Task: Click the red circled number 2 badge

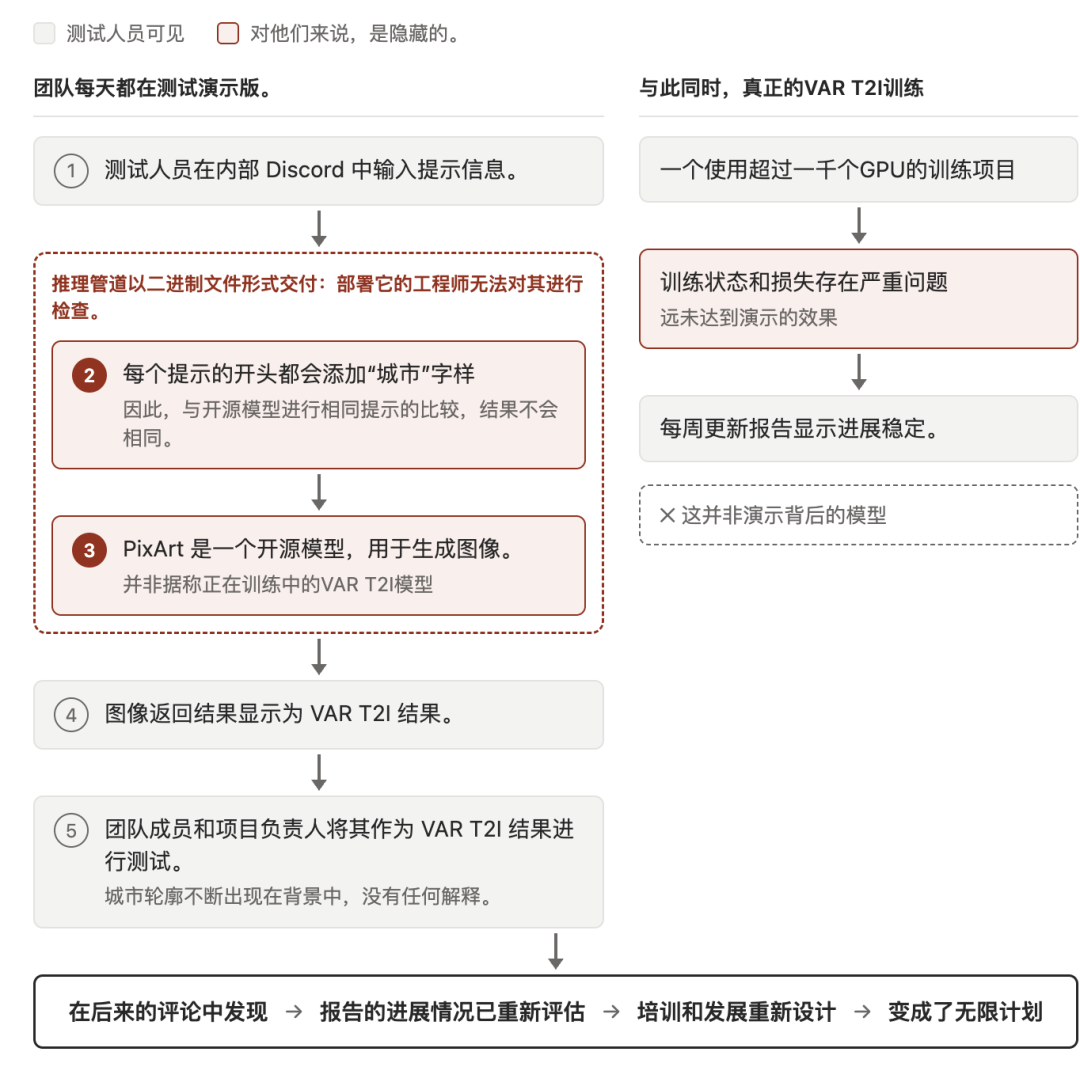Action: click(90, 375)
